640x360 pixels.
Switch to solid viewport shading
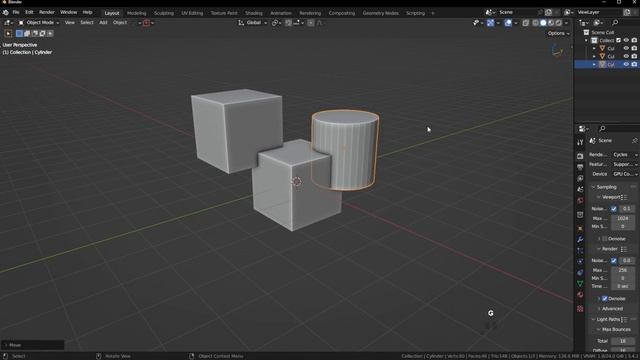(x=543, y=23)
